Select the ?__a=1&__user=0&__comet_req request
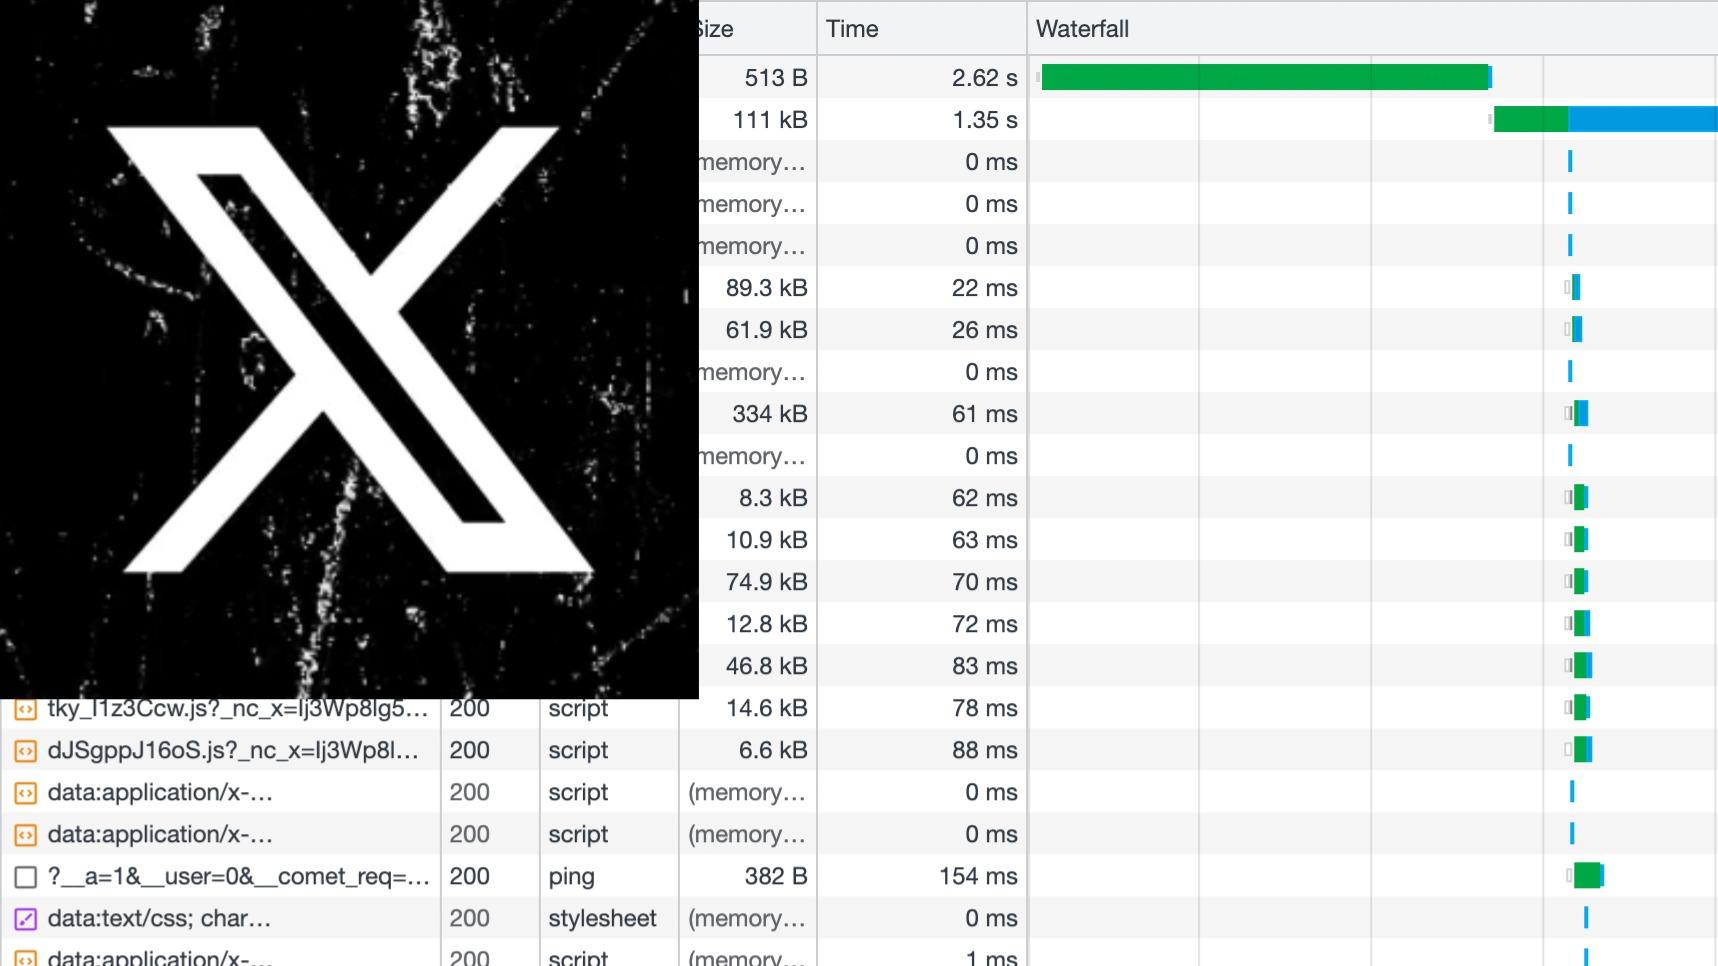 click(x=238, y=877)
